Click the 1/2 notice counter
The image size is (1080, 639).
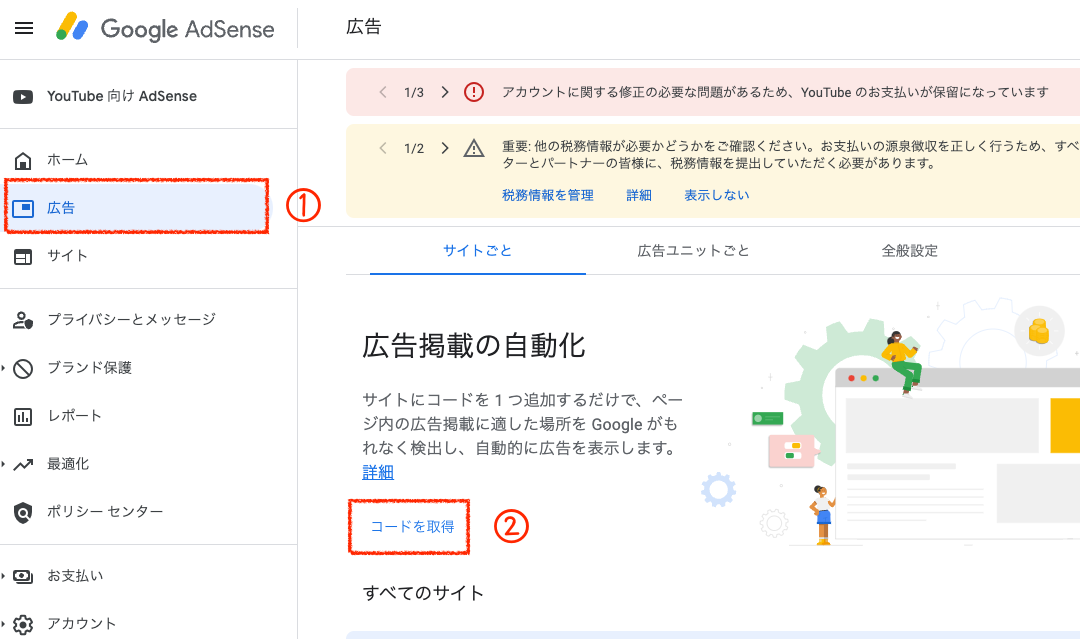coord(414,148)
